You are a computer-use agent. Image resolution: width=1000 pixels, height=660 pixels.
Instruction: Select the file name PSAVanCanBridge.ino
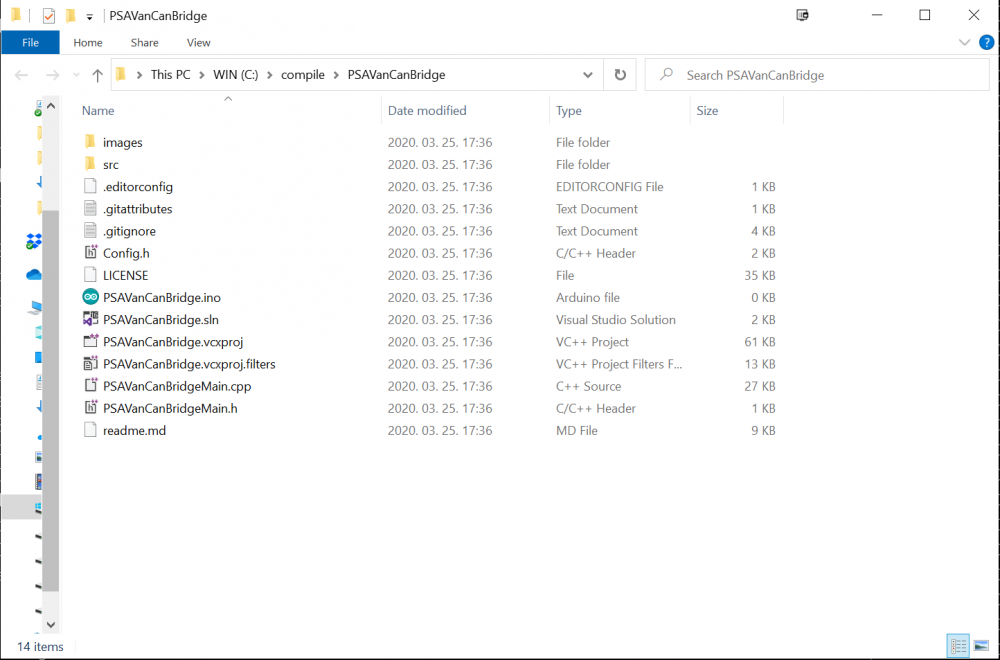point(162,298)
